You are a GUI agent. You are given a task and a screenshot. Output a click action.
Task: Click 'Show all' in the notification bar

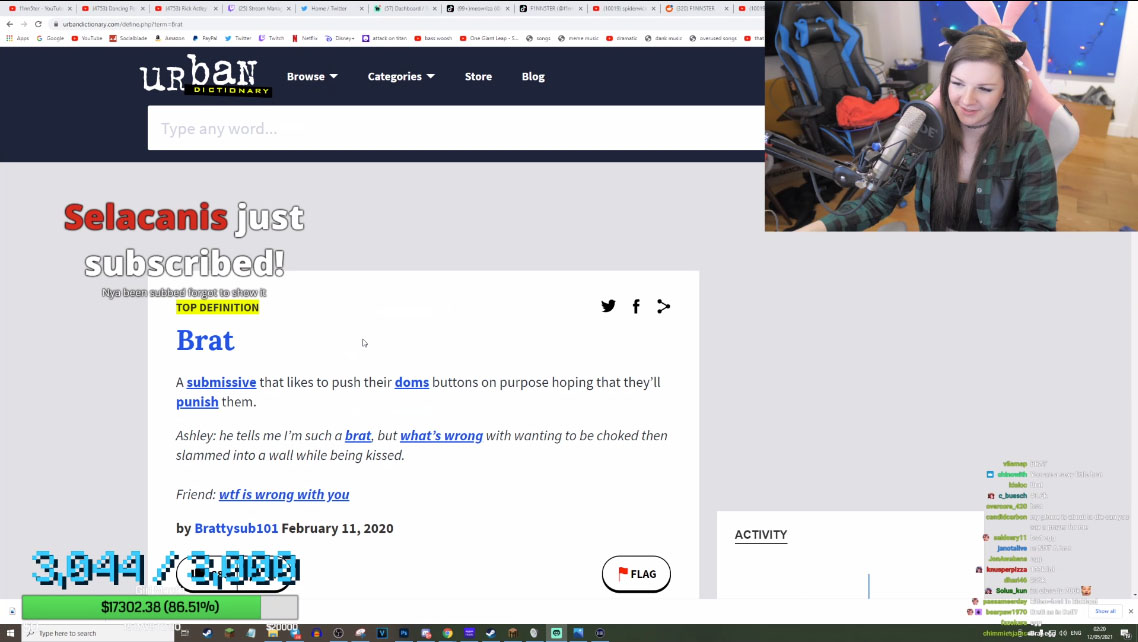point(1105,611)
